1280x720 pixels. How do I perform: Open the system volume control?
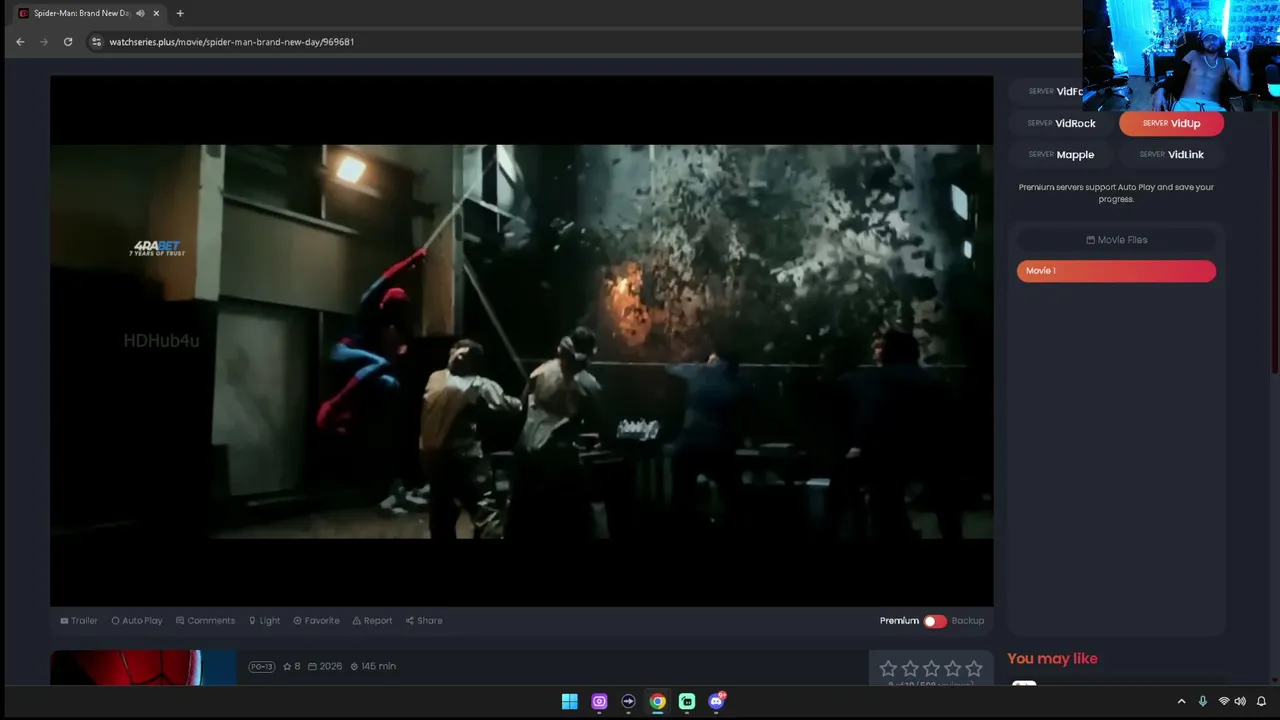tap(1241, 702)
